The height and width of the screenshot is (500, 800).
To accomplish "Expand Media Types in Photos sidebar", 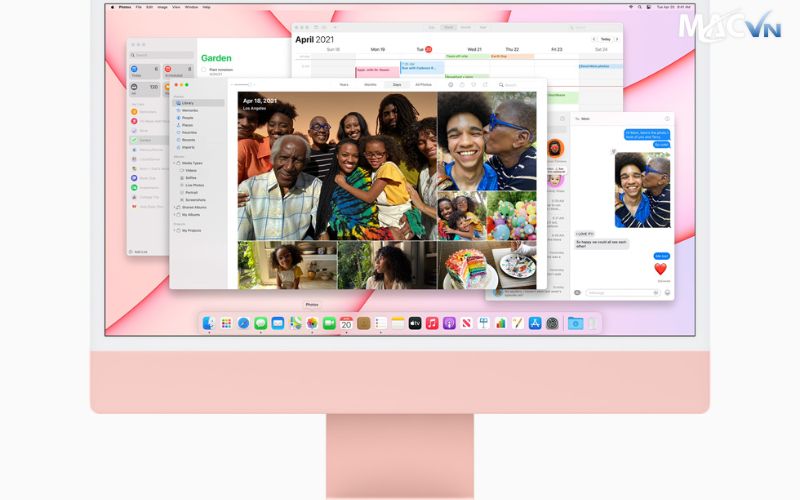I will click(x=174, y=163).
